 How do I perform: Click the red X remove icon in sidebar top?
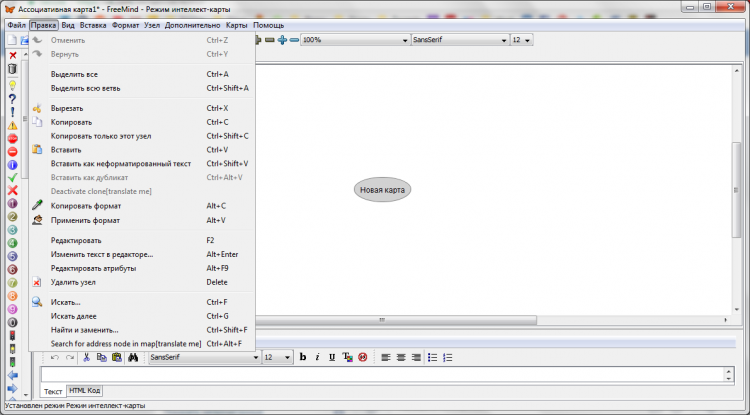click(x=13, y=56)
